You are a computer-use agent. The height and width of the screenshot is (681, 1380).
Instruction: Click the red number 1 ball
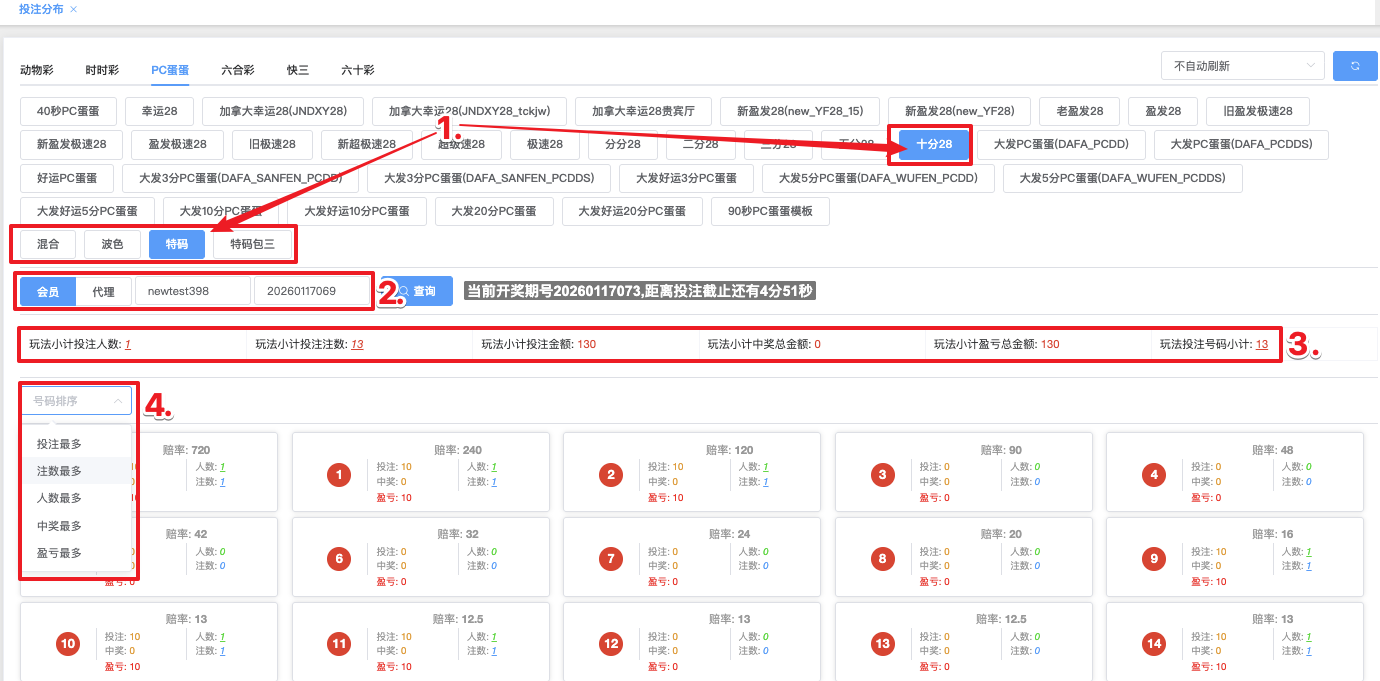pos(339,475)
